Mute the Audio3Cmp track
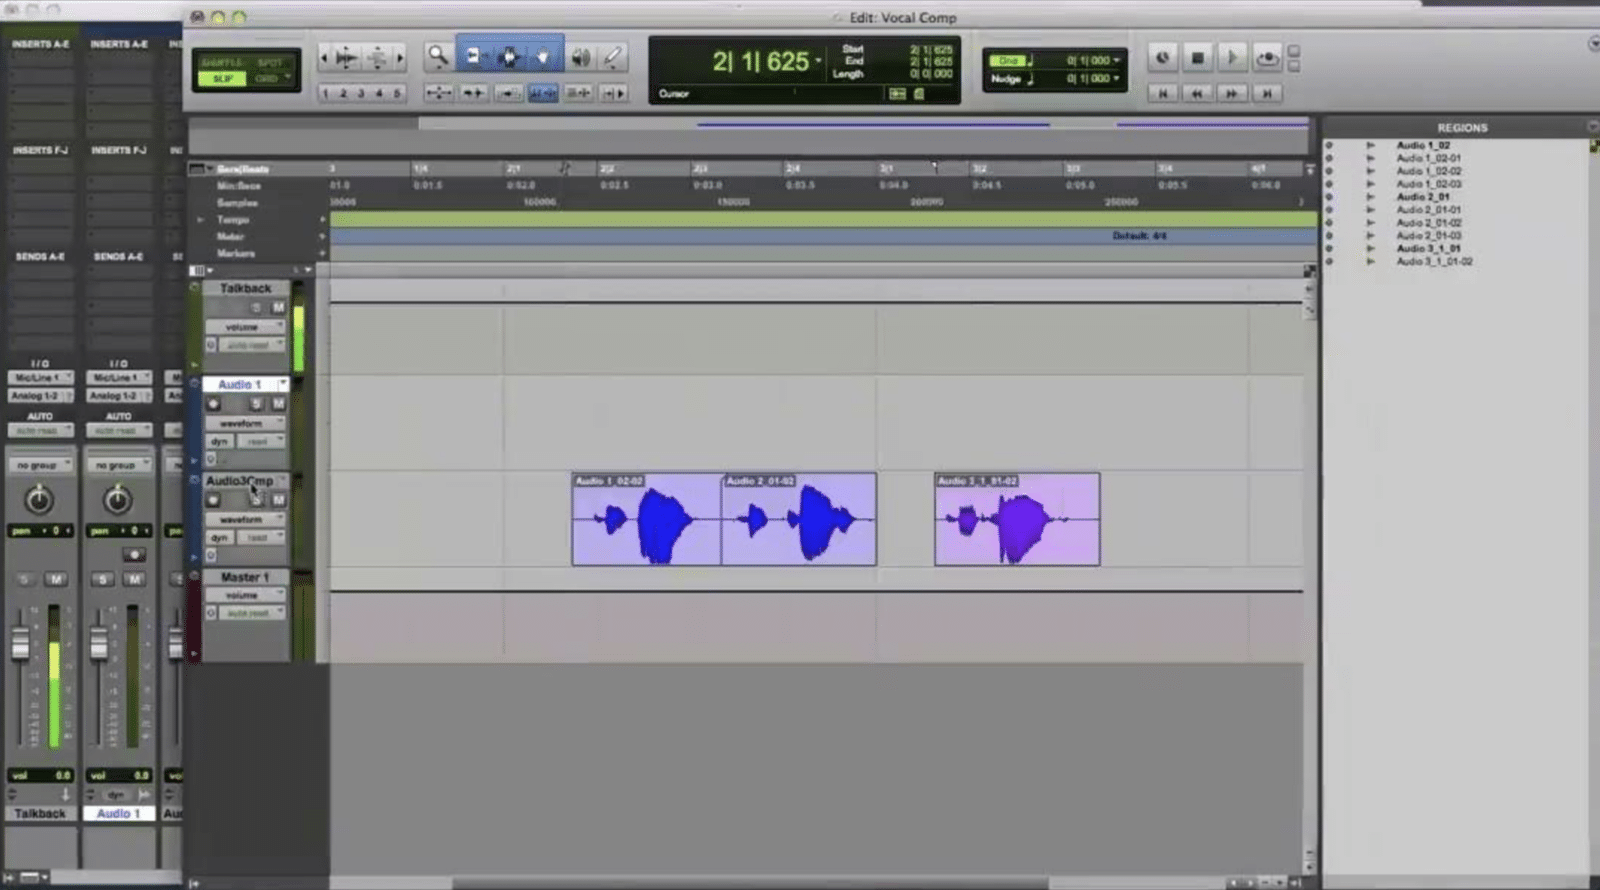Image resolution: width=1600 pixels, height=890 pixels. click(278, 500)
